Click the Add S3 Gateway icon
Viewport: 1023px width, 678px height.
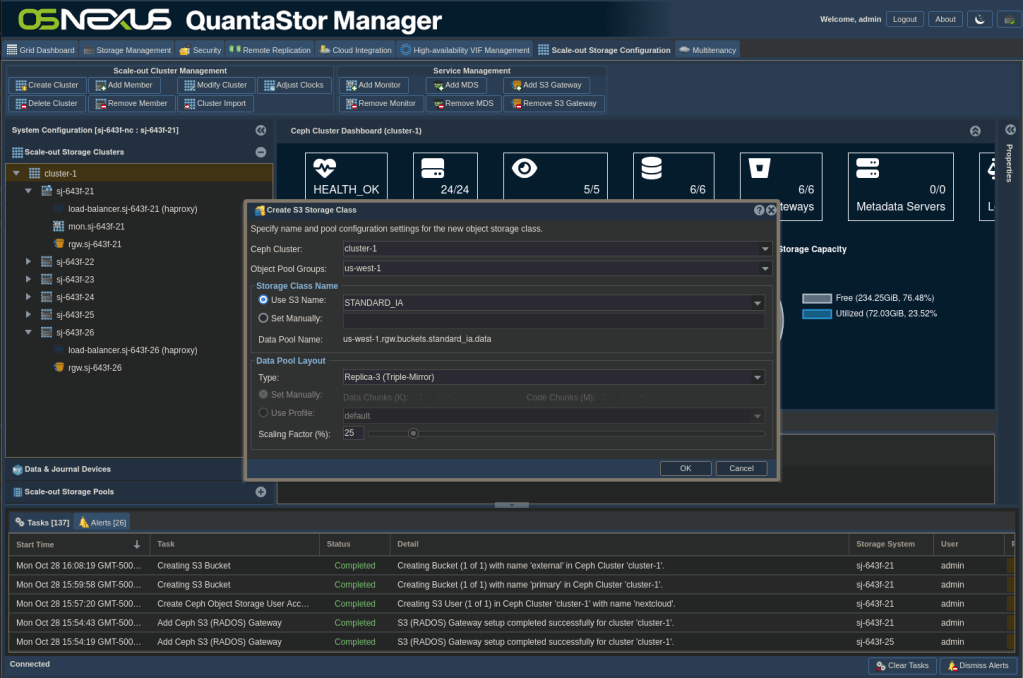[x=516, y=86]
